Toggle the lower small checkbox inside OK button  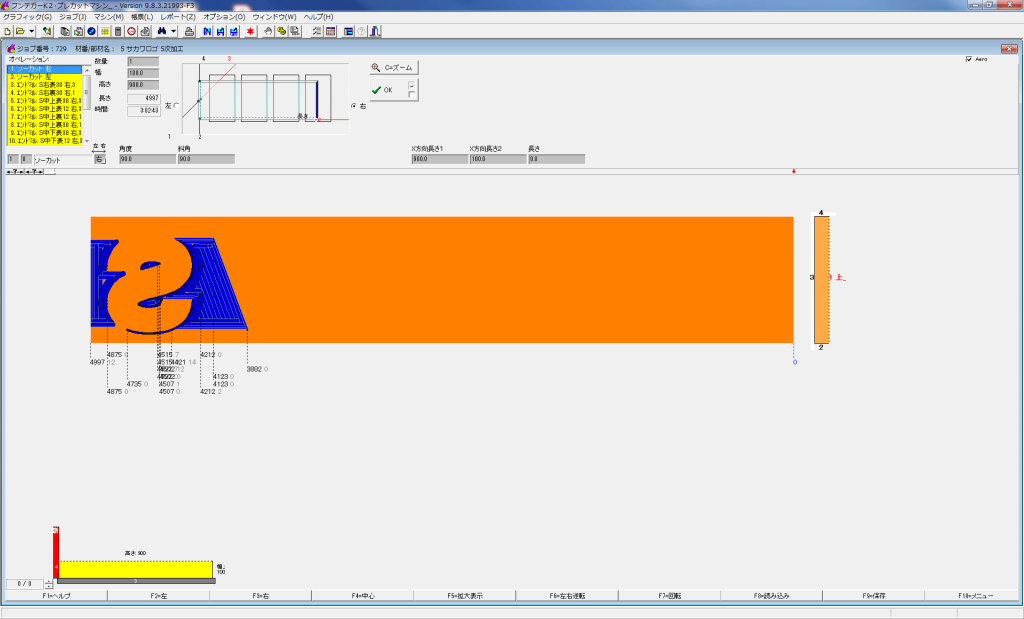click(411, 95)
